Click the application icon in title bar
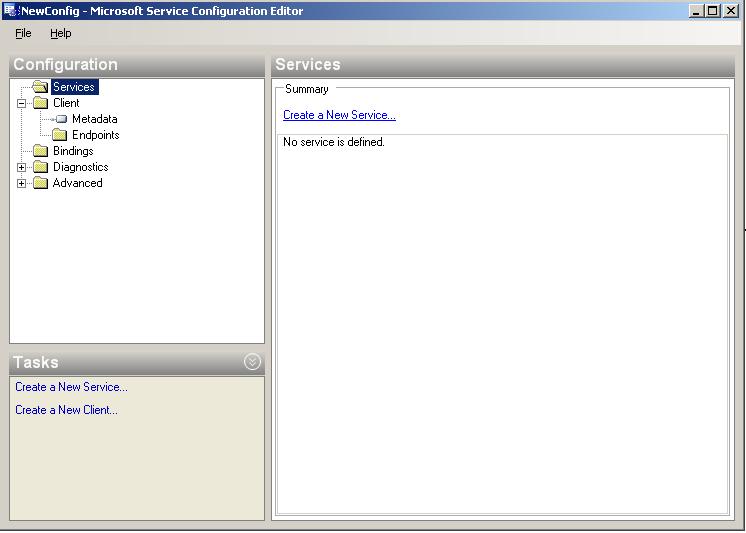This screenshot has width=746, height=533. (x=10, y=10)
